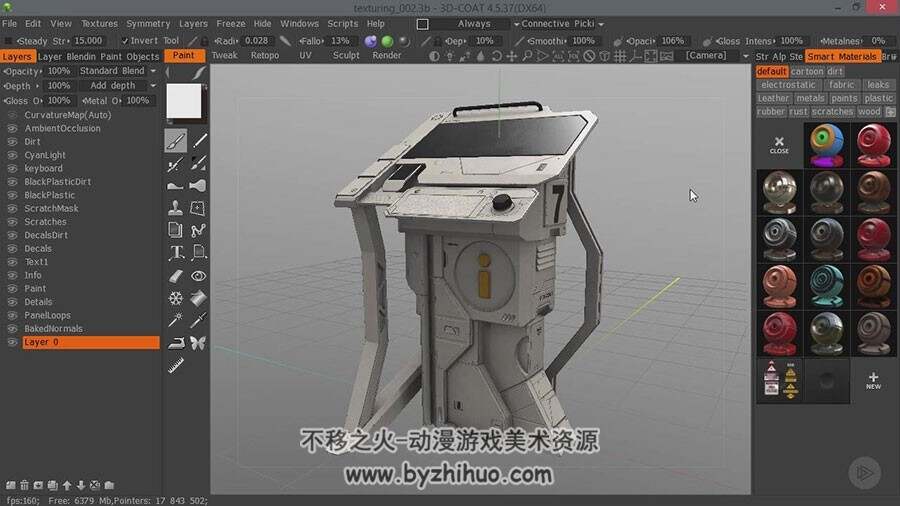
Task: Select the wood material category
Action: [x=869, y=111]
